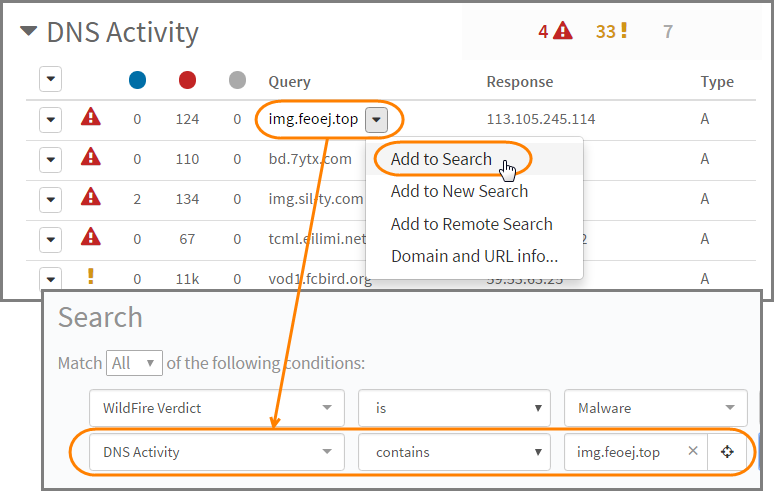Select Add to Remote Search option
Screen dimensions: 774x494
click(471, 224)
